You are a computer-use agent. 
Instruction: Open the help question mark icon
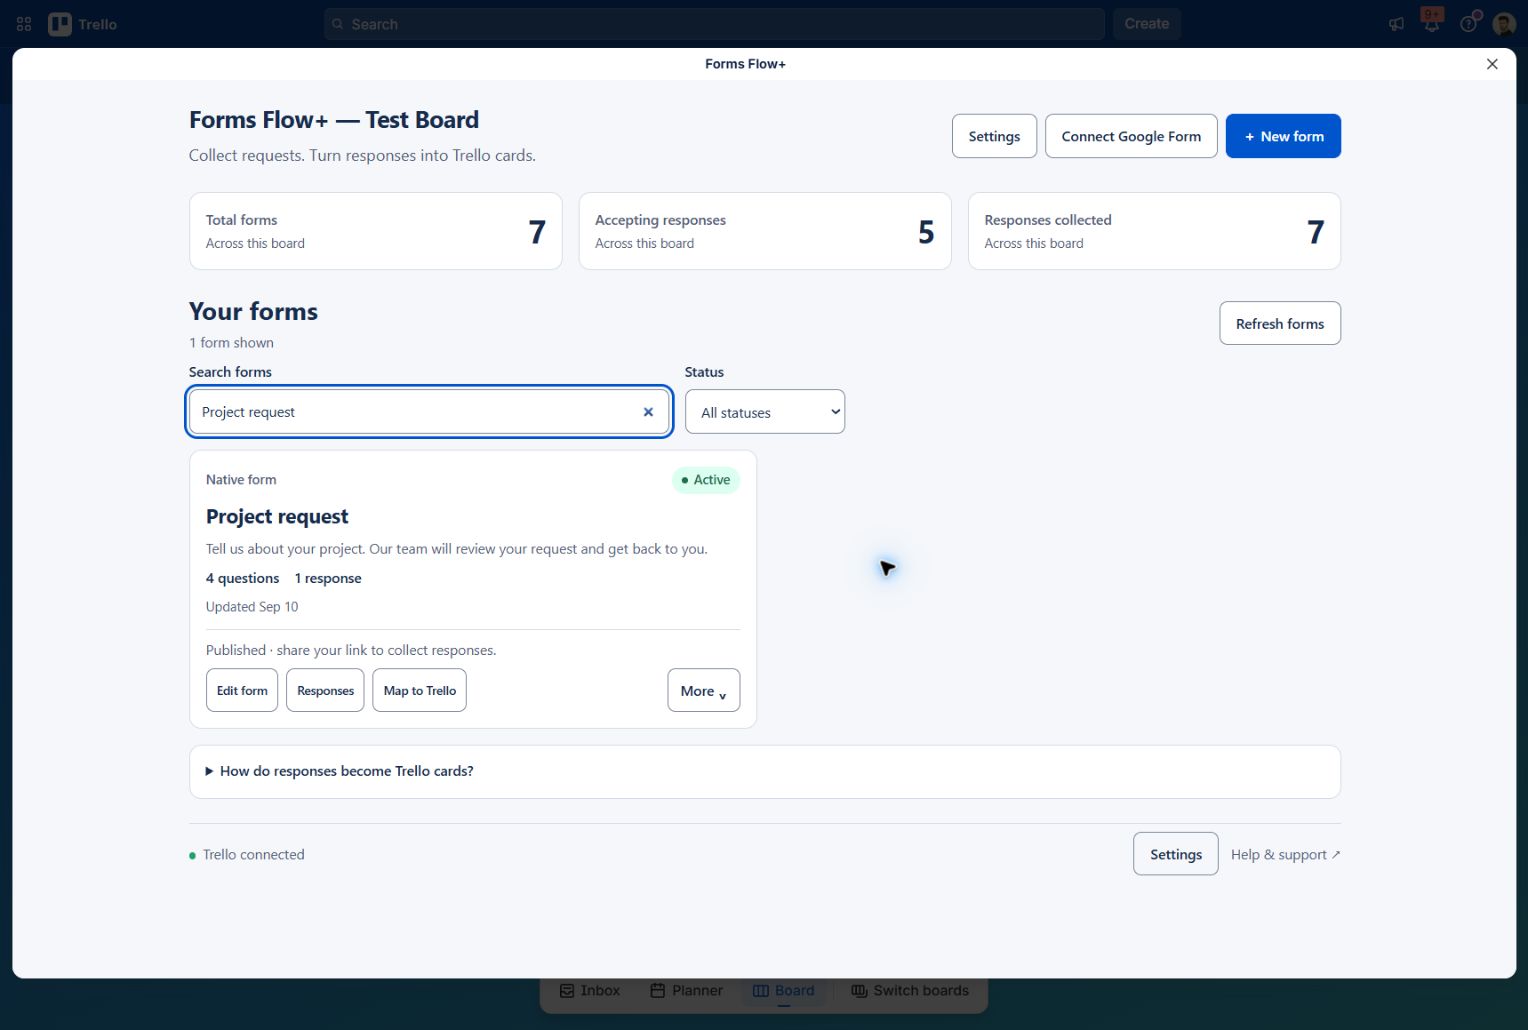pos(1468,24)
